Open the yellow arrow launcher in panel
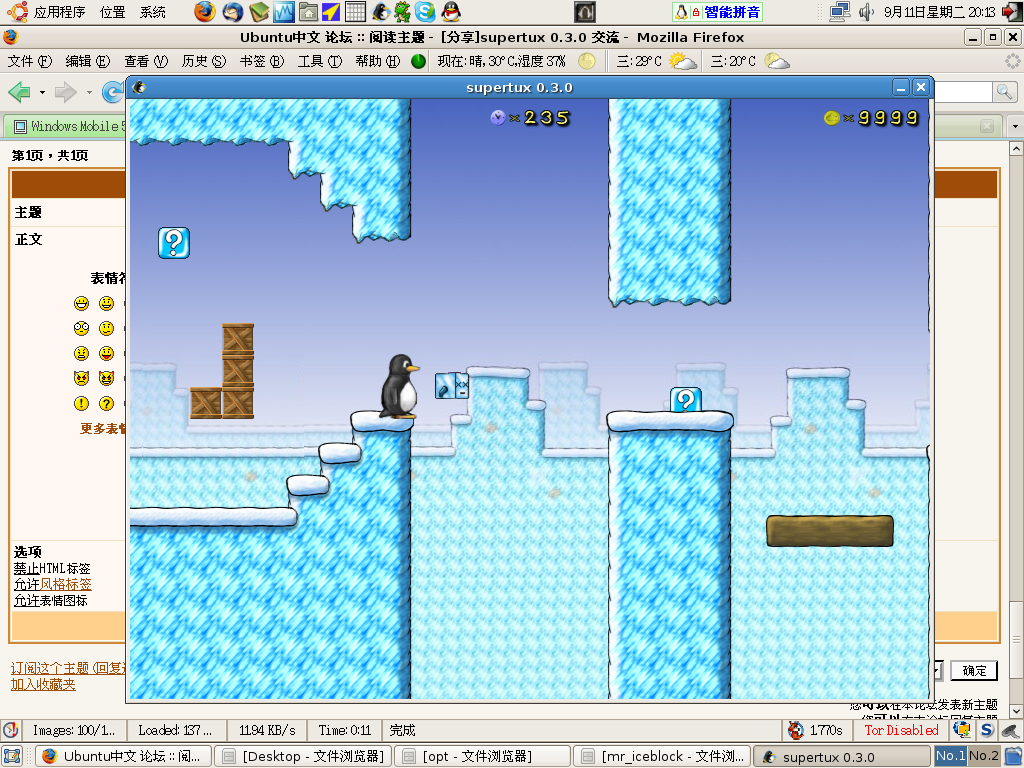 (331, 11)
